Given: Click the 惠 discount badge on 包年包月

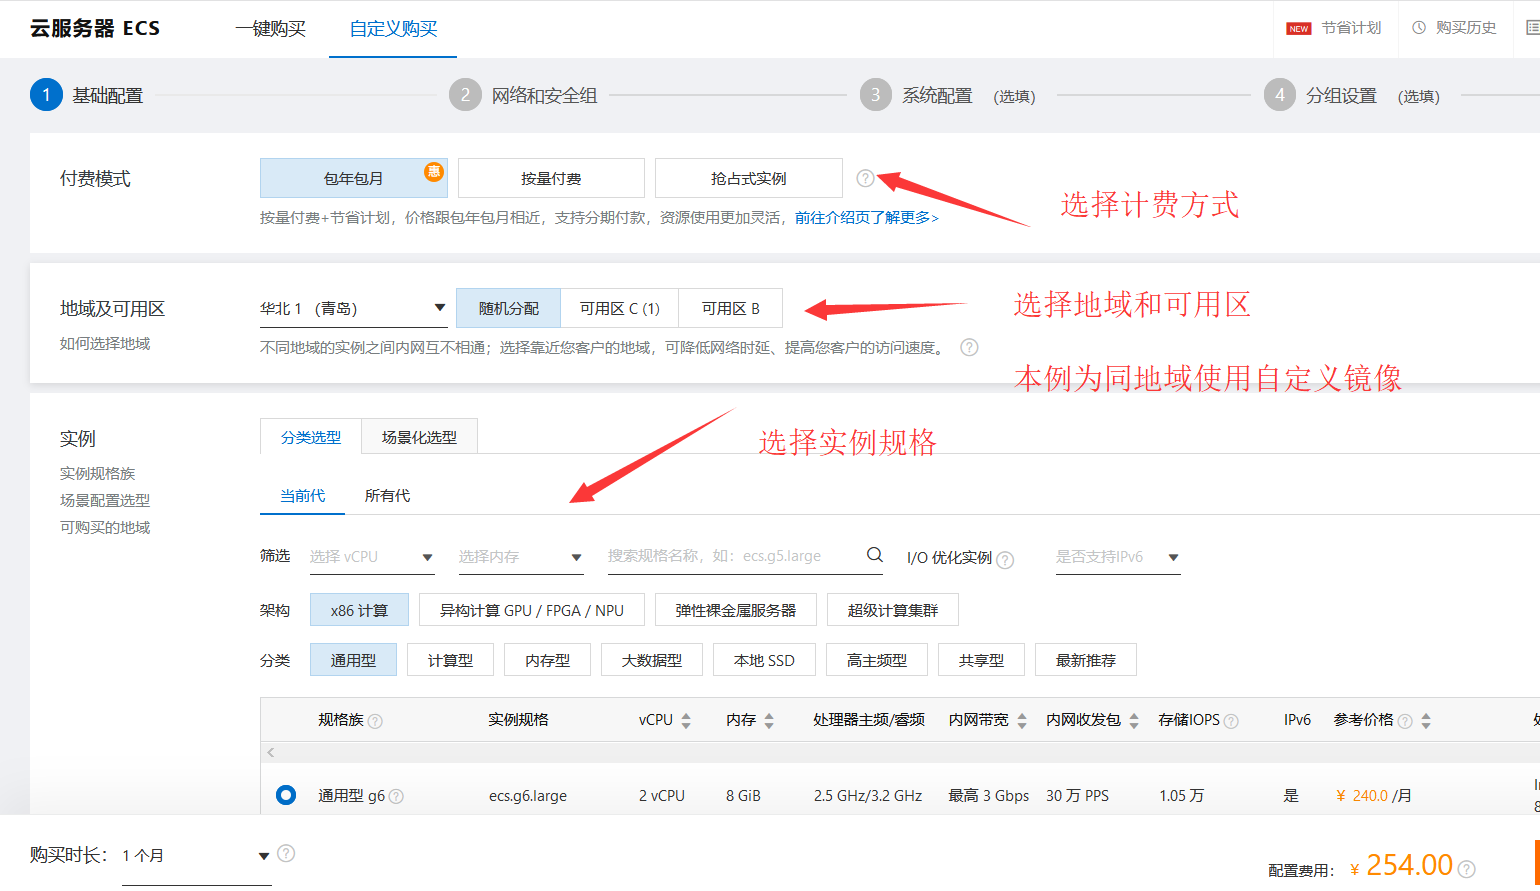Looking at the screenshot, I should point(434,171).
